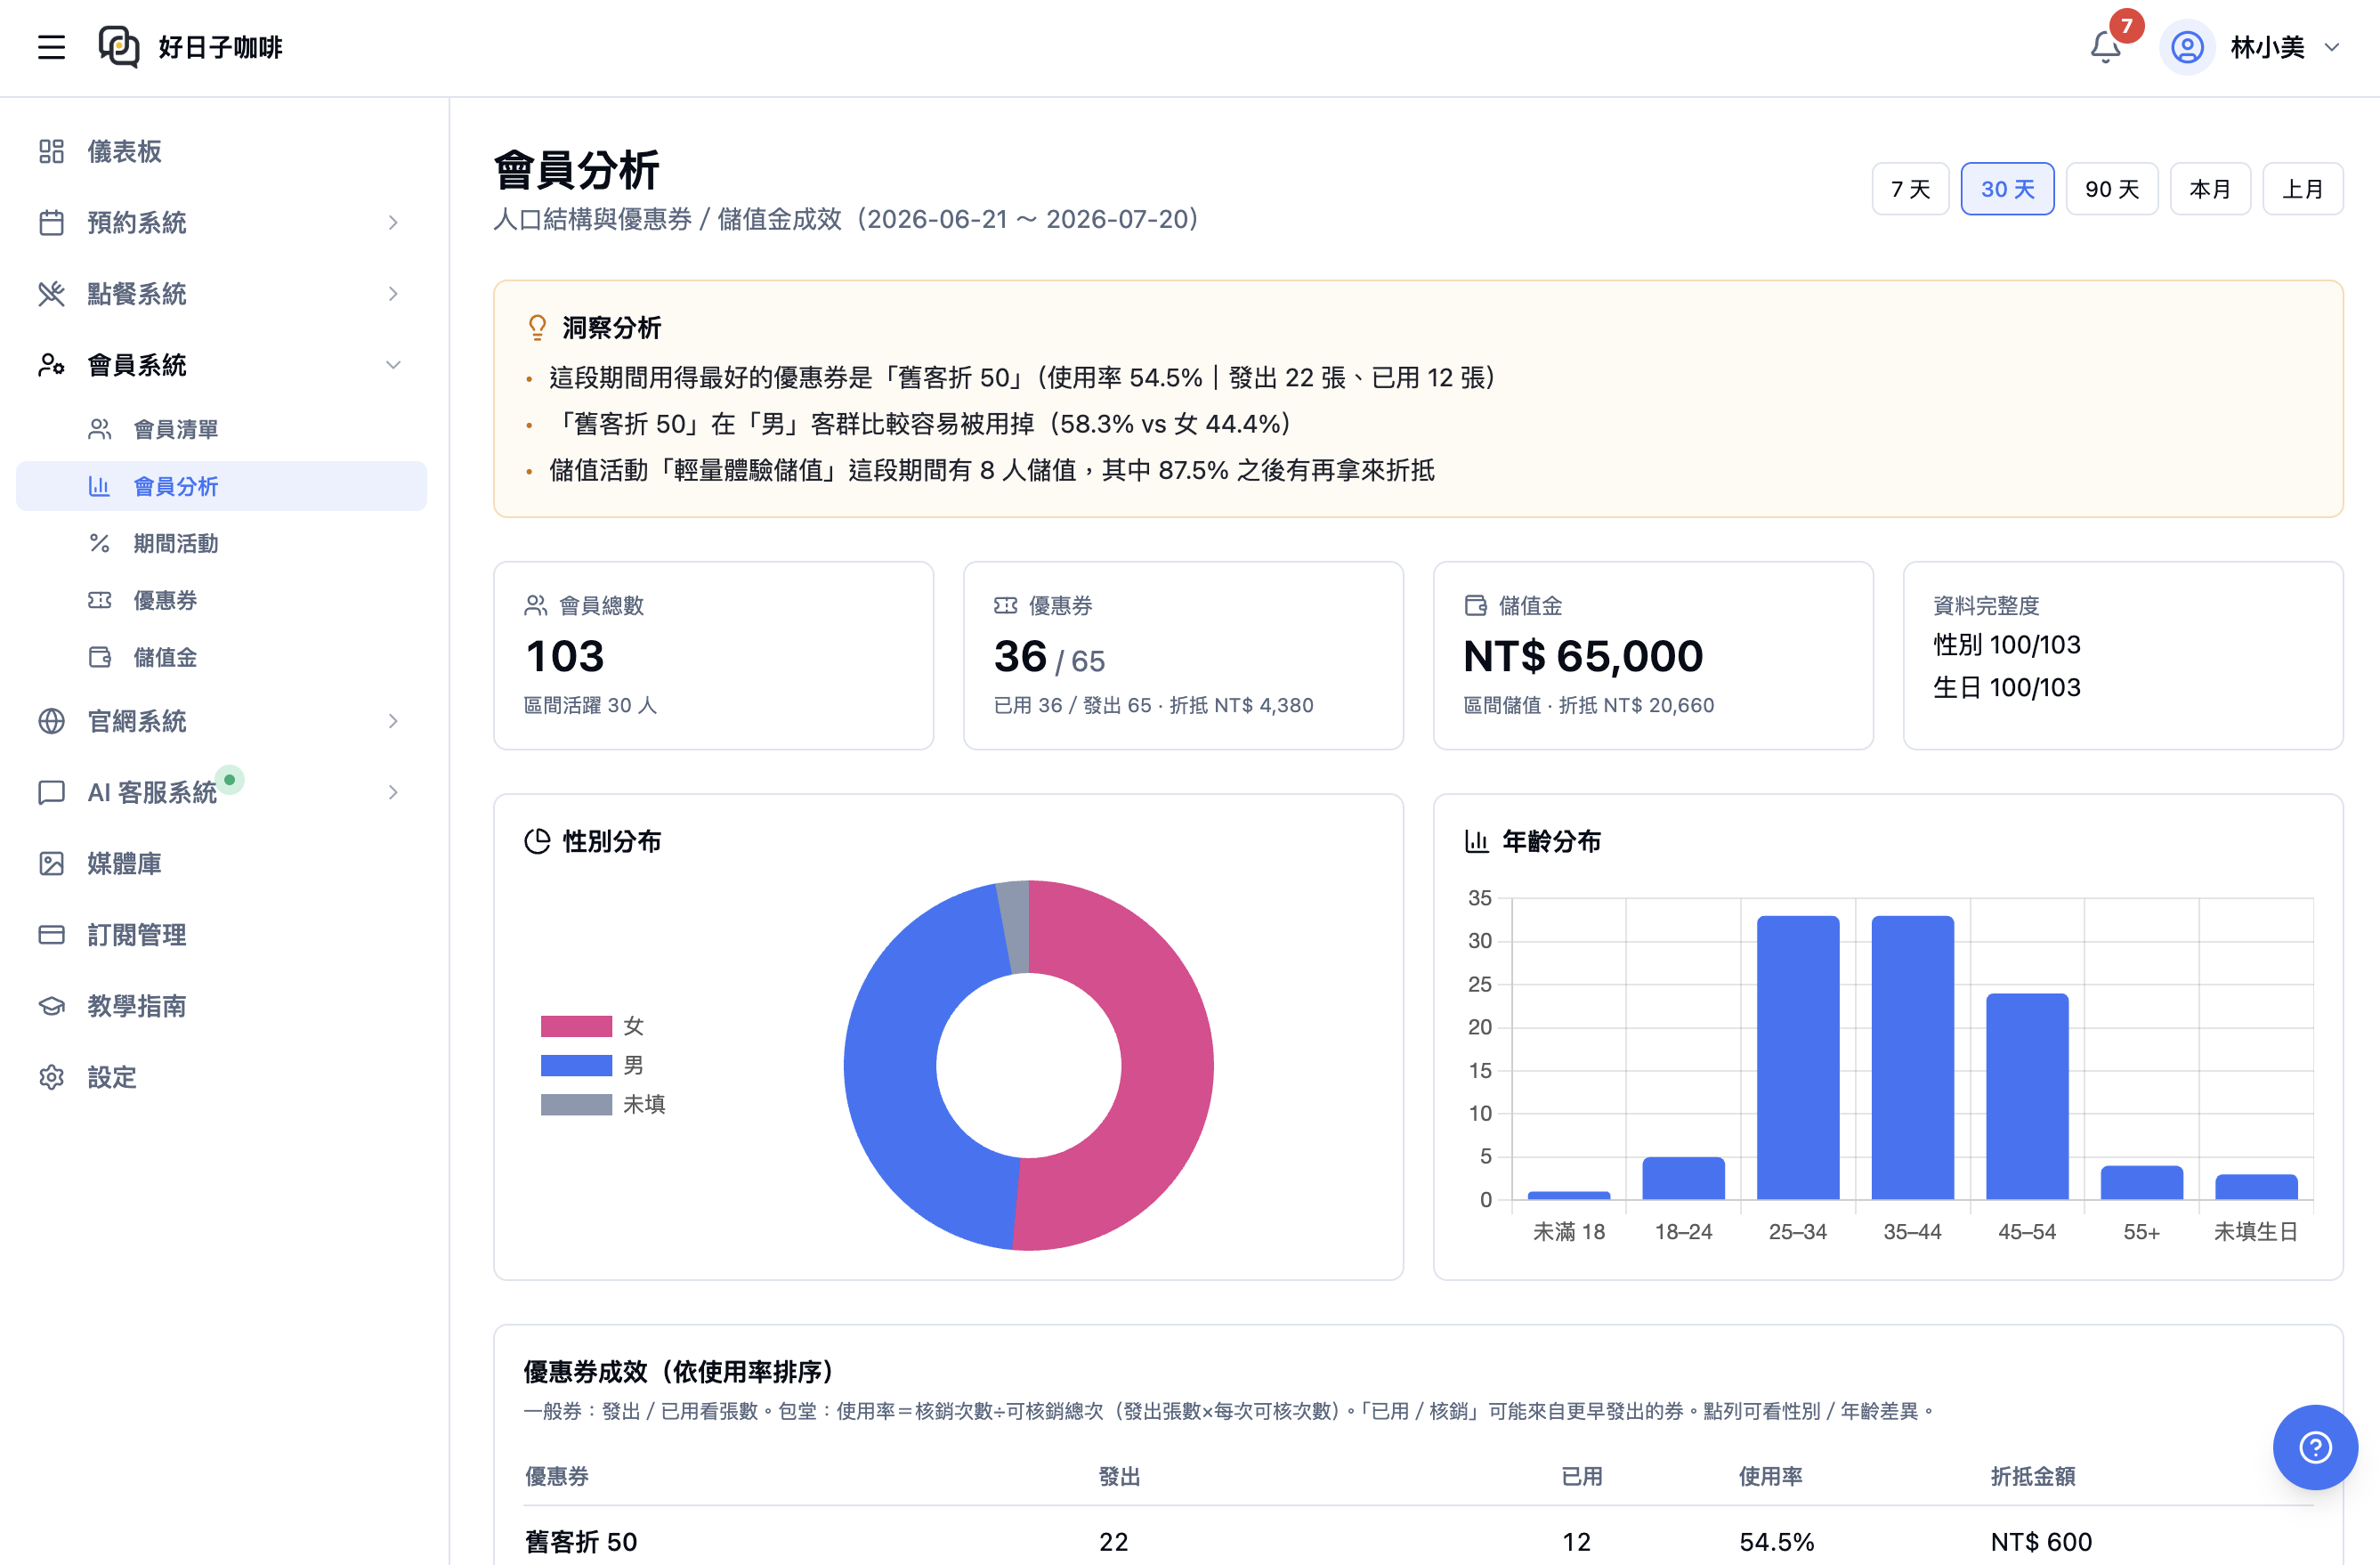Click the wallet icon on 儲值金 stat card
The image size is (2380, 1565).
(1475, 605)
